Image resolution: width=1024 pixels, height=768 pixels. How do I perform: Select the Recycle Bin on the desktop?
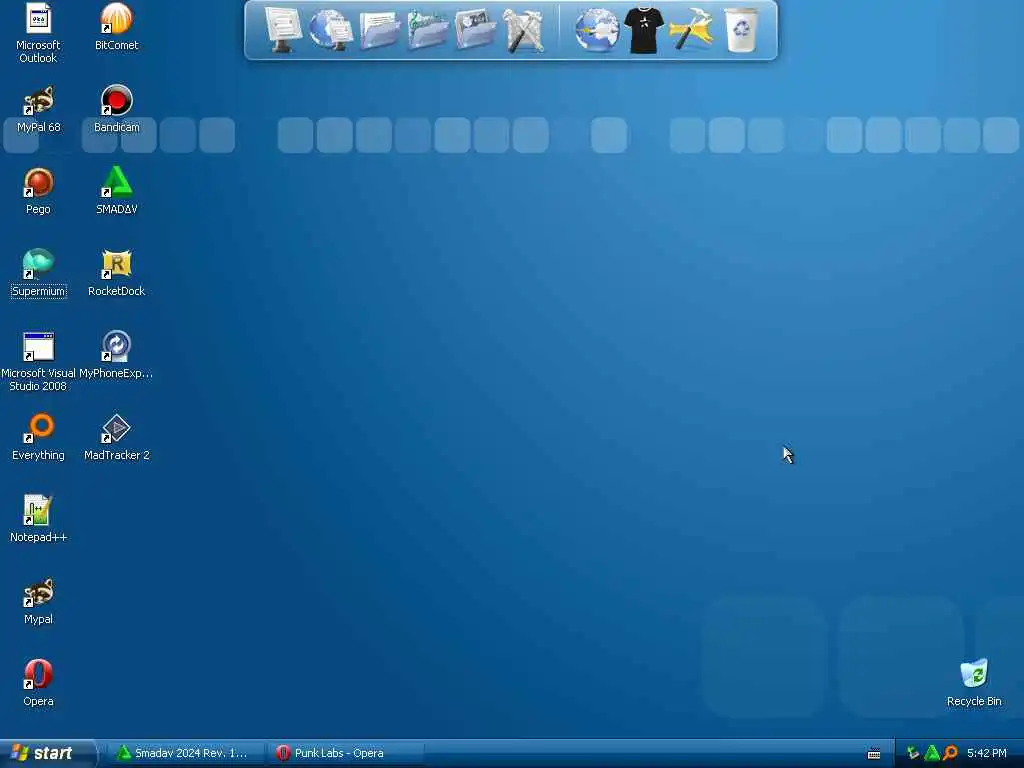pyautogui.click(x=974, y=684)
